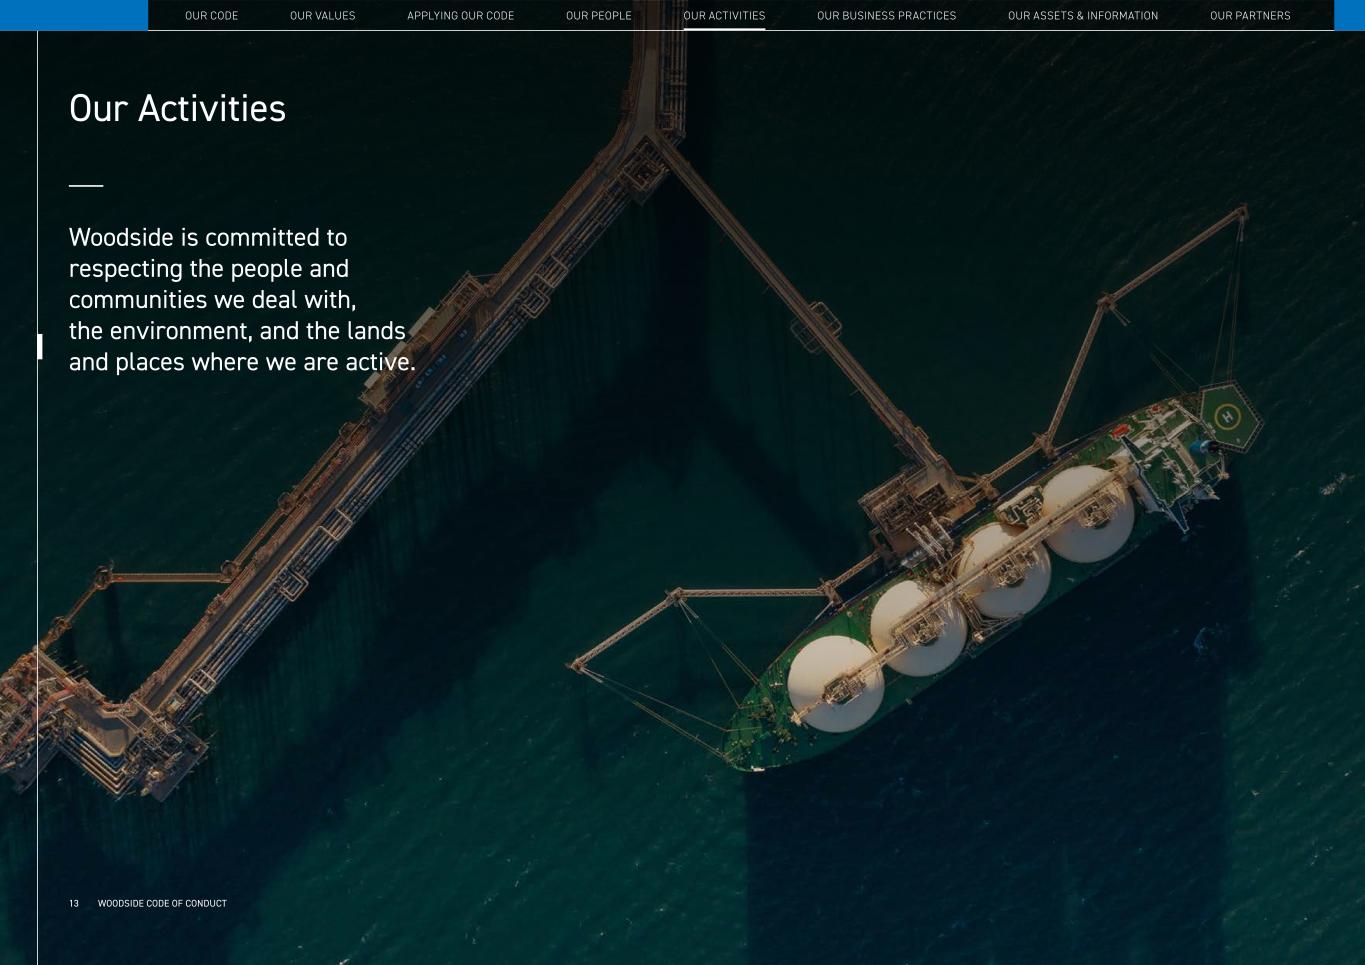Click the "Woodside is committed to" paragraph
The height and width of the screenshot is (965, 1365).
[241, 299]
